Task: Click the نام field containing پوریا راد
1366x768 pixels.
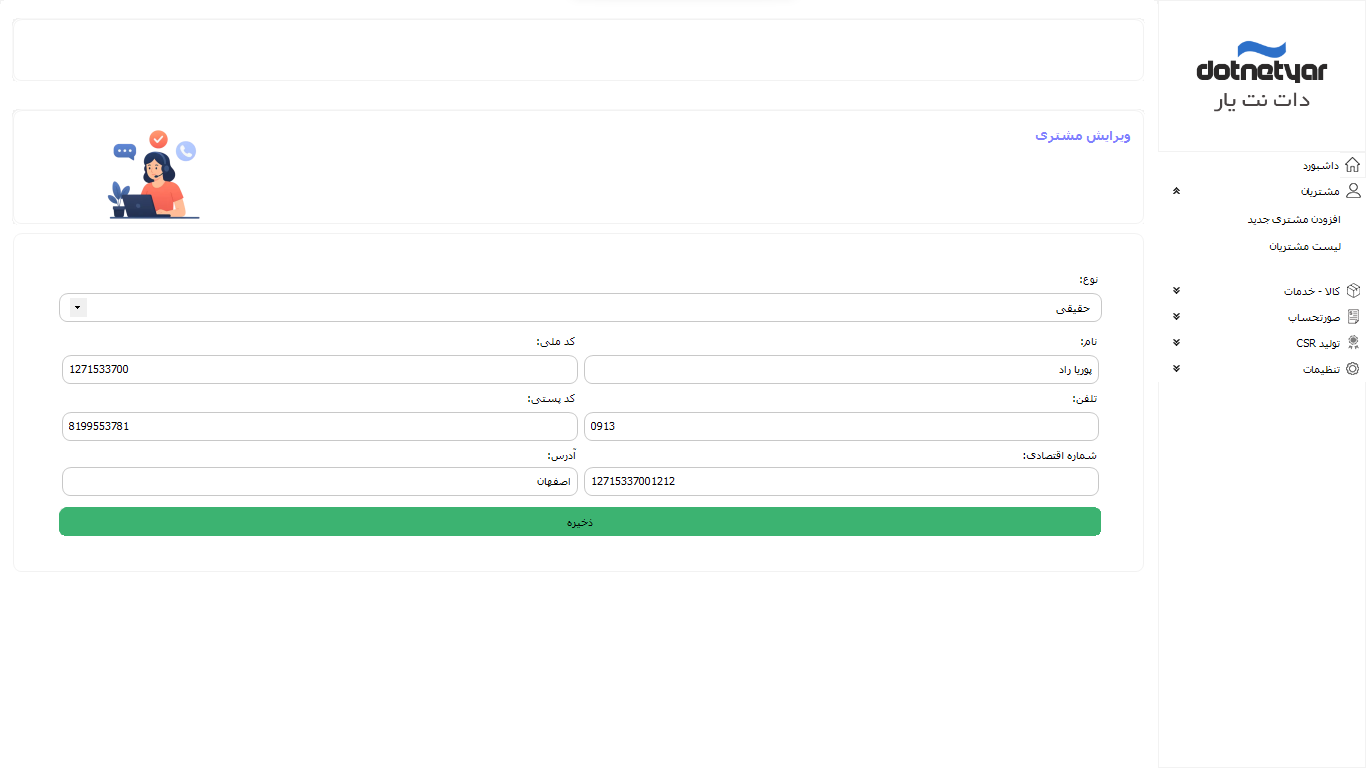Action: (840, 370)
